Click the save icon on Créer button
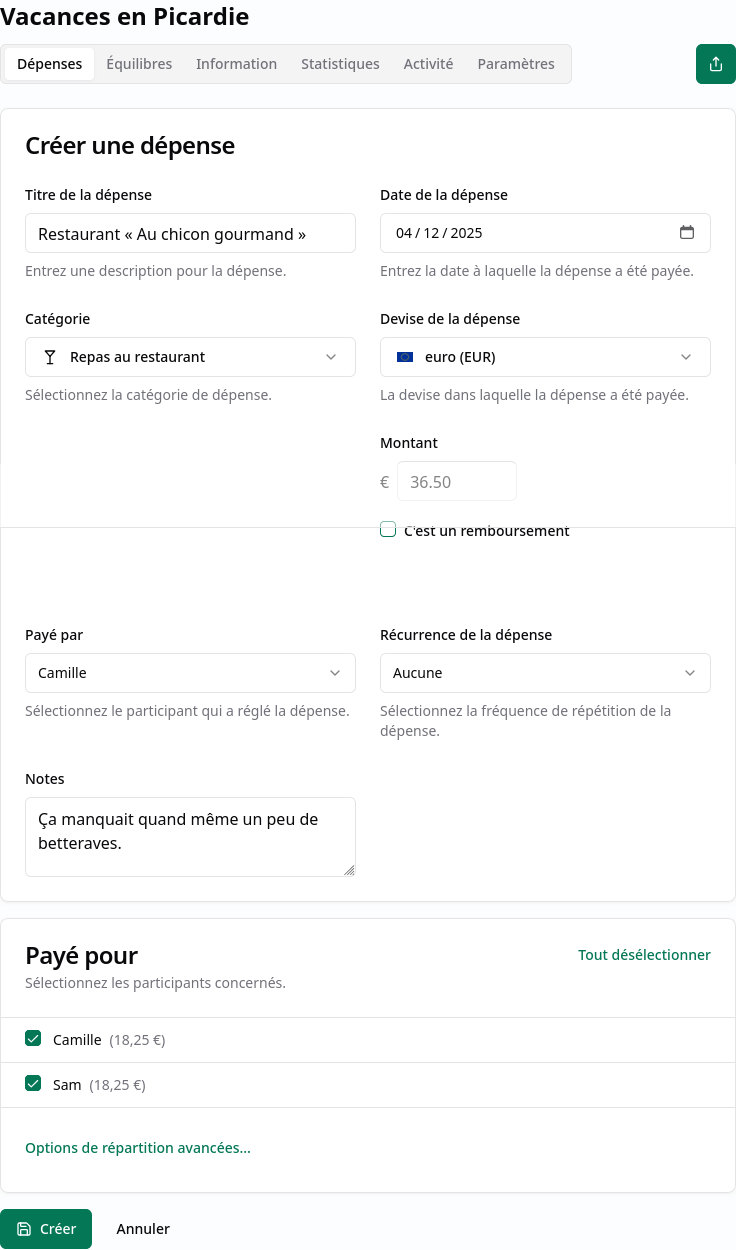736x1250 pixels. click(24, 1229)
